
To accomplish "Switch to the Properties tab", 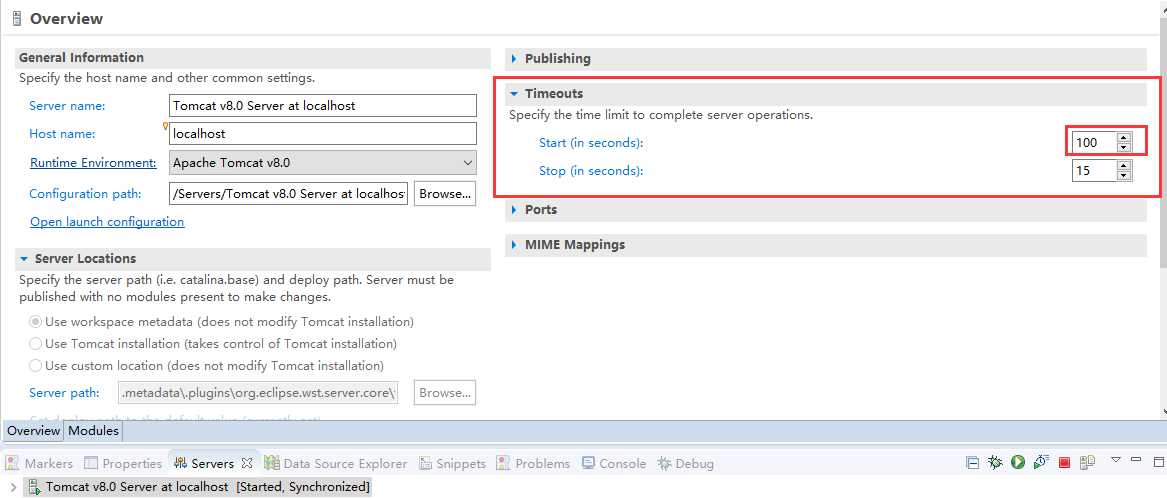I will coord(123,463).
